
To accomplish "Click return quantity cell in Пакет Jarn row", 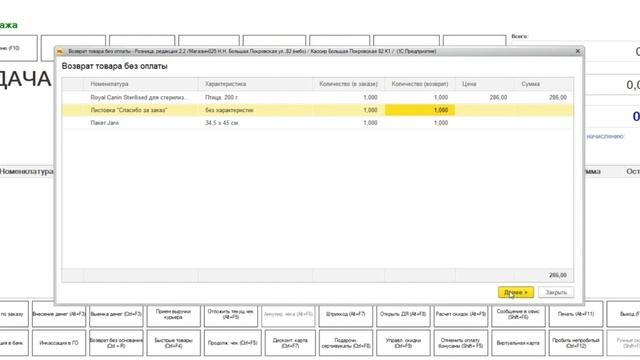I will 420,122.
